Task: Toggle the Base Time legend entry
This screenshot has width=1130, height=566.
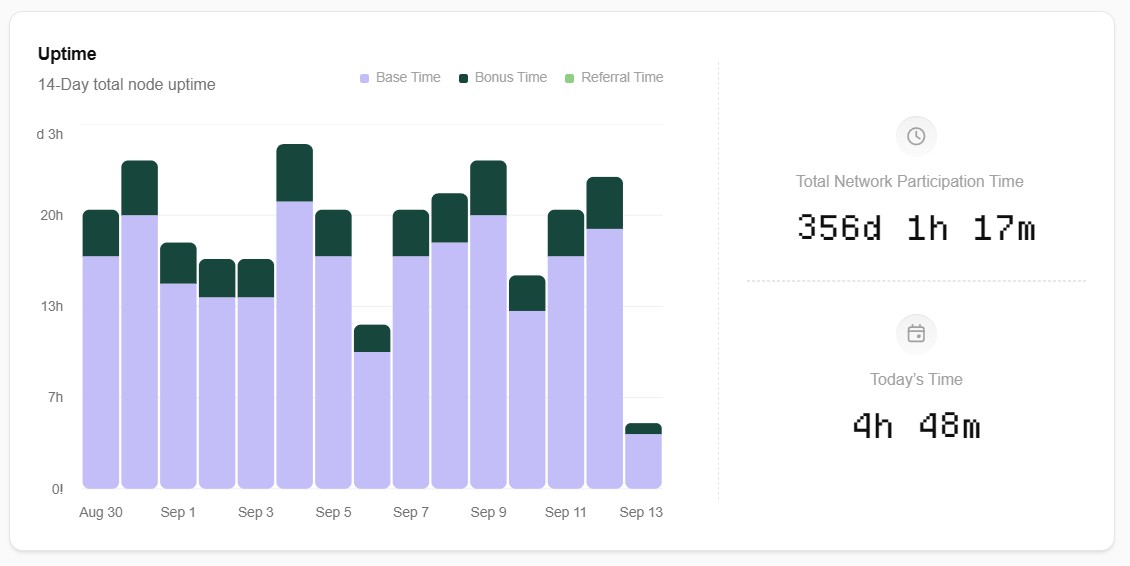Action: [x=400, y=77]
